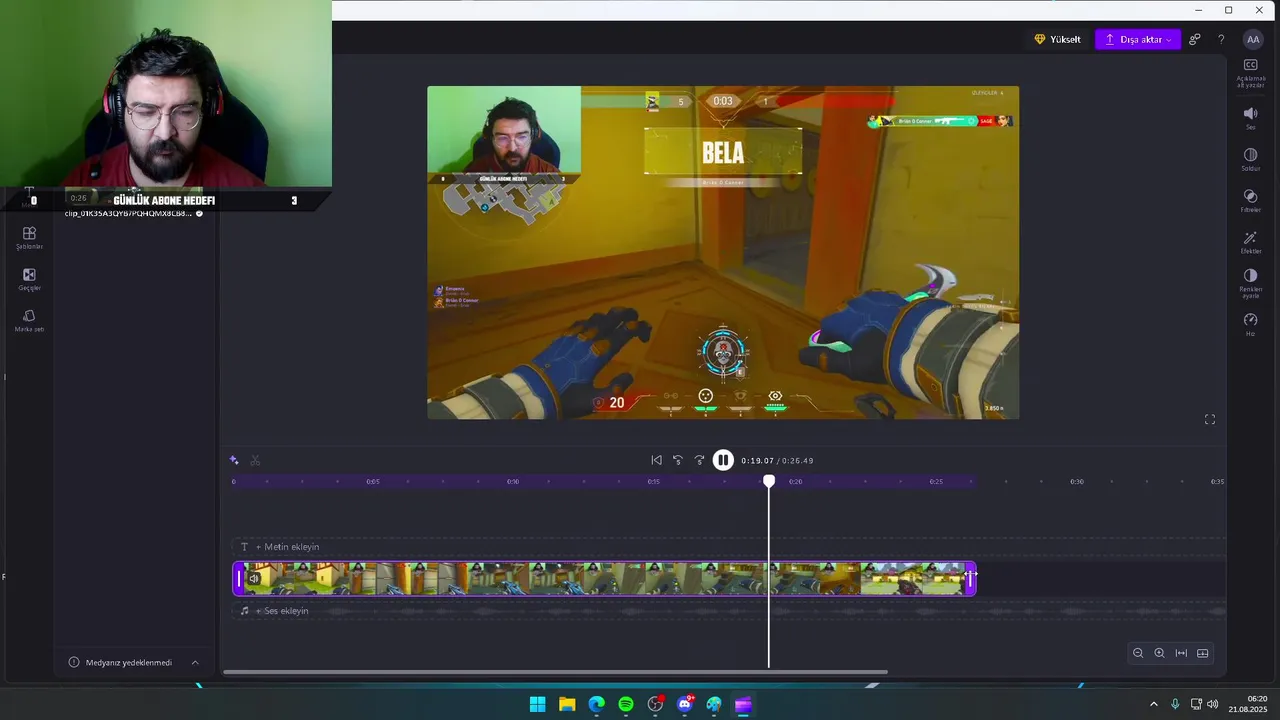Click the clip's right trim handle

970,579
